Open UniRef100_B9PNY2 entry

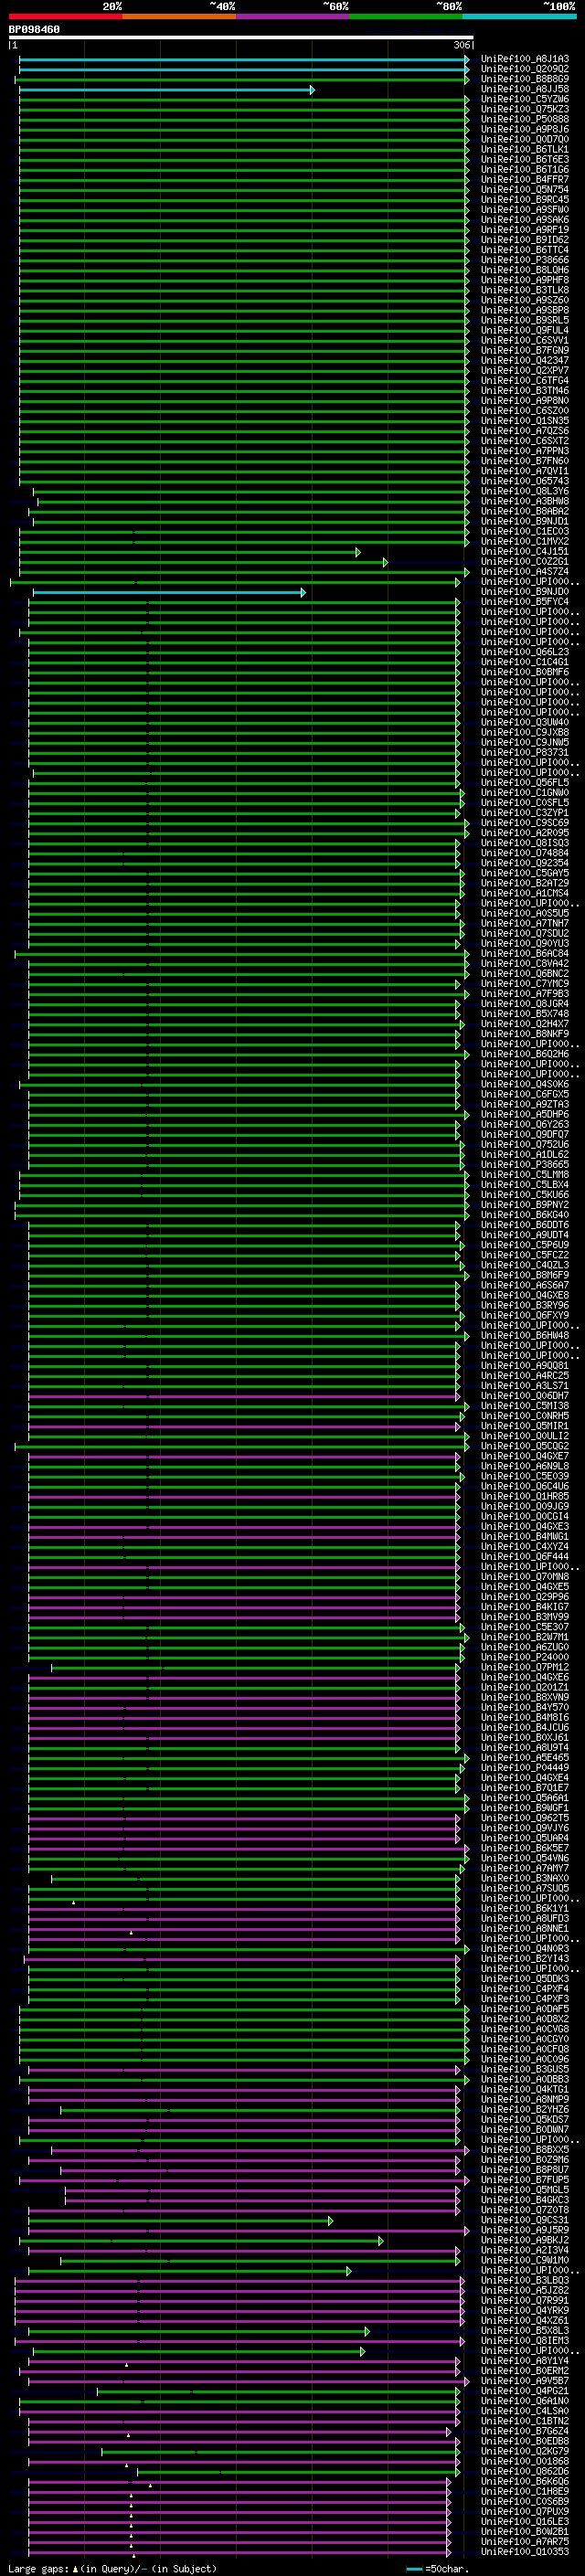tap(525, 1204)
